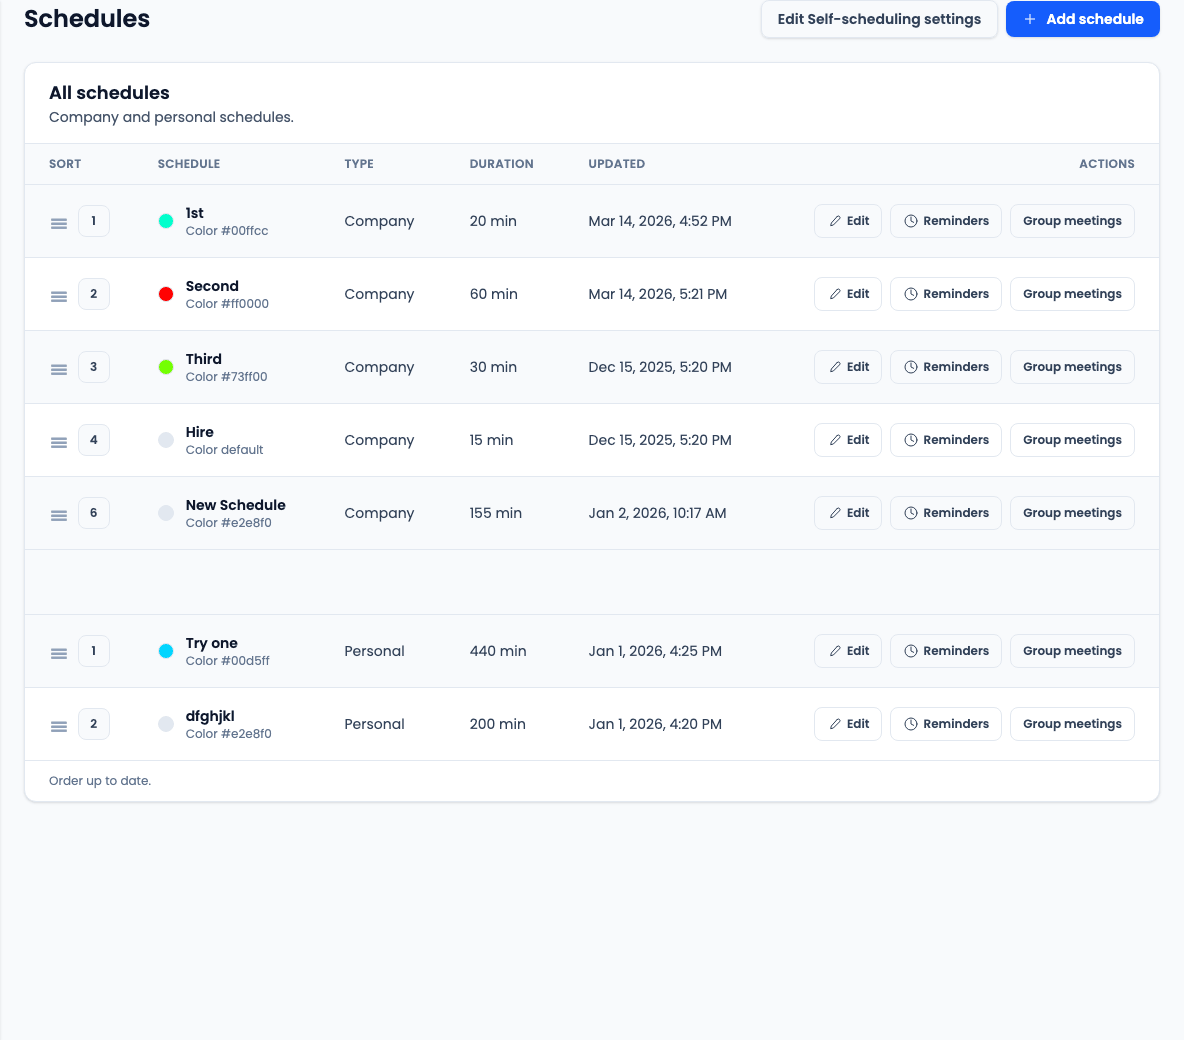1184x1040 pixels.
Task: Click the TYPE column header
Action: tap(359, 164)
